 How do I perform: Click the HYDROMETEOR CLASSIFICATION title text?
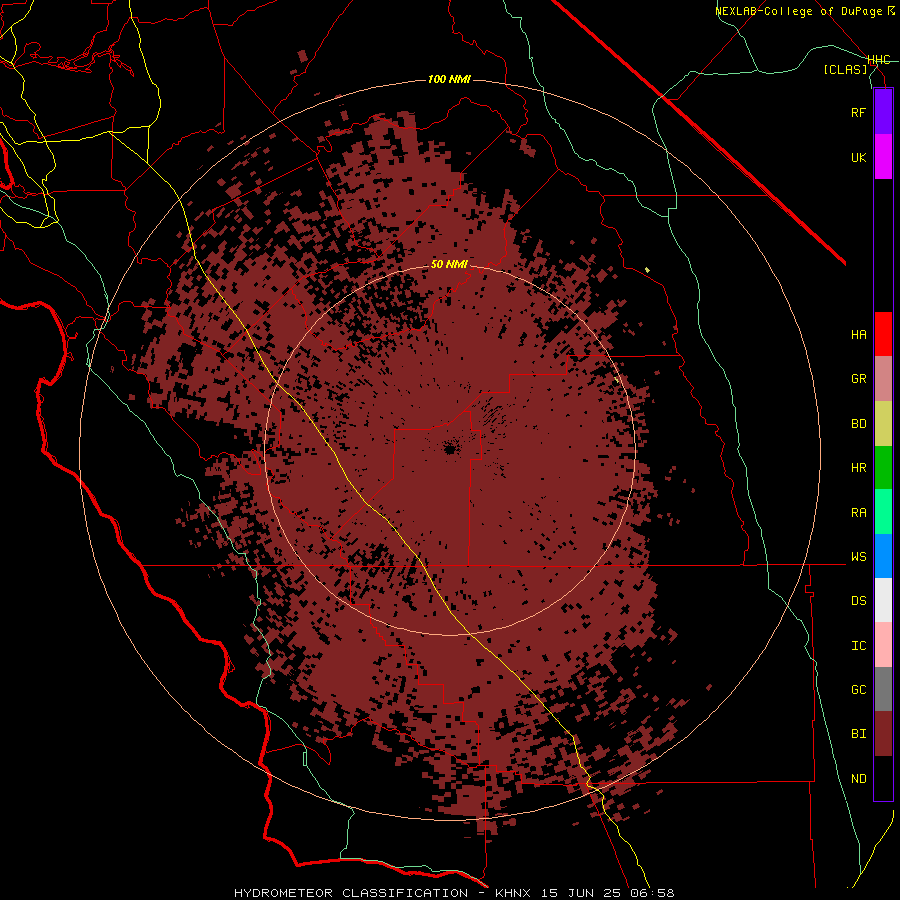click(351, 893)
